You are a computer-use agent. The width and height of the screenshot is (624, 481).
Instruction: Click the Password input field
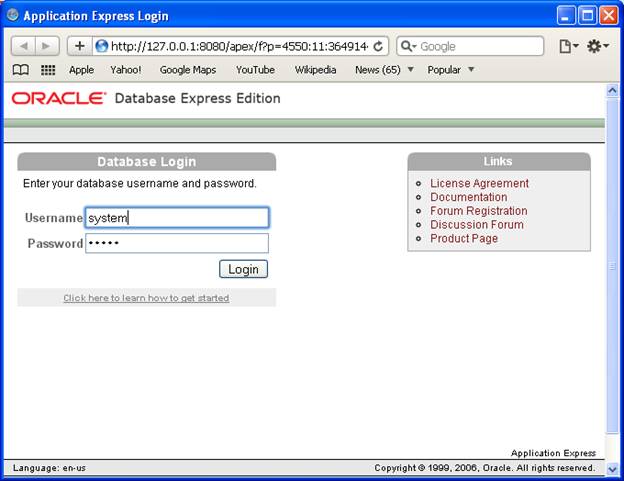click(x=177, y=243)
